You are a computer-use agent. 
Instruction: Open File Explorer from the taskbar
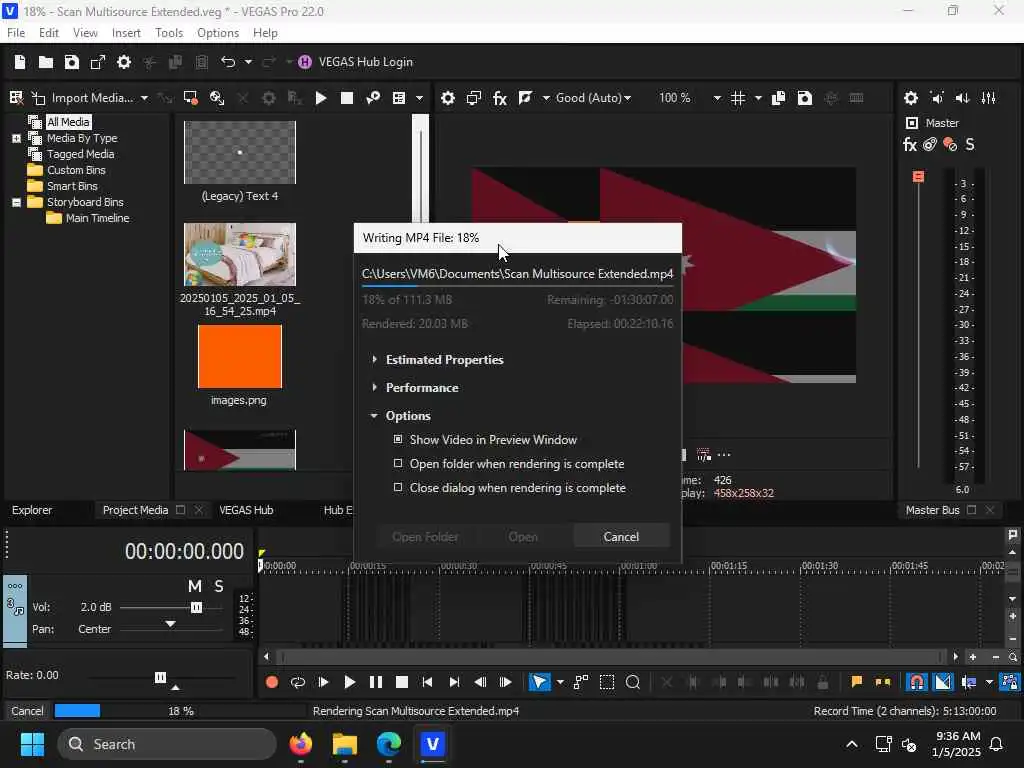[x=345, y=744]
